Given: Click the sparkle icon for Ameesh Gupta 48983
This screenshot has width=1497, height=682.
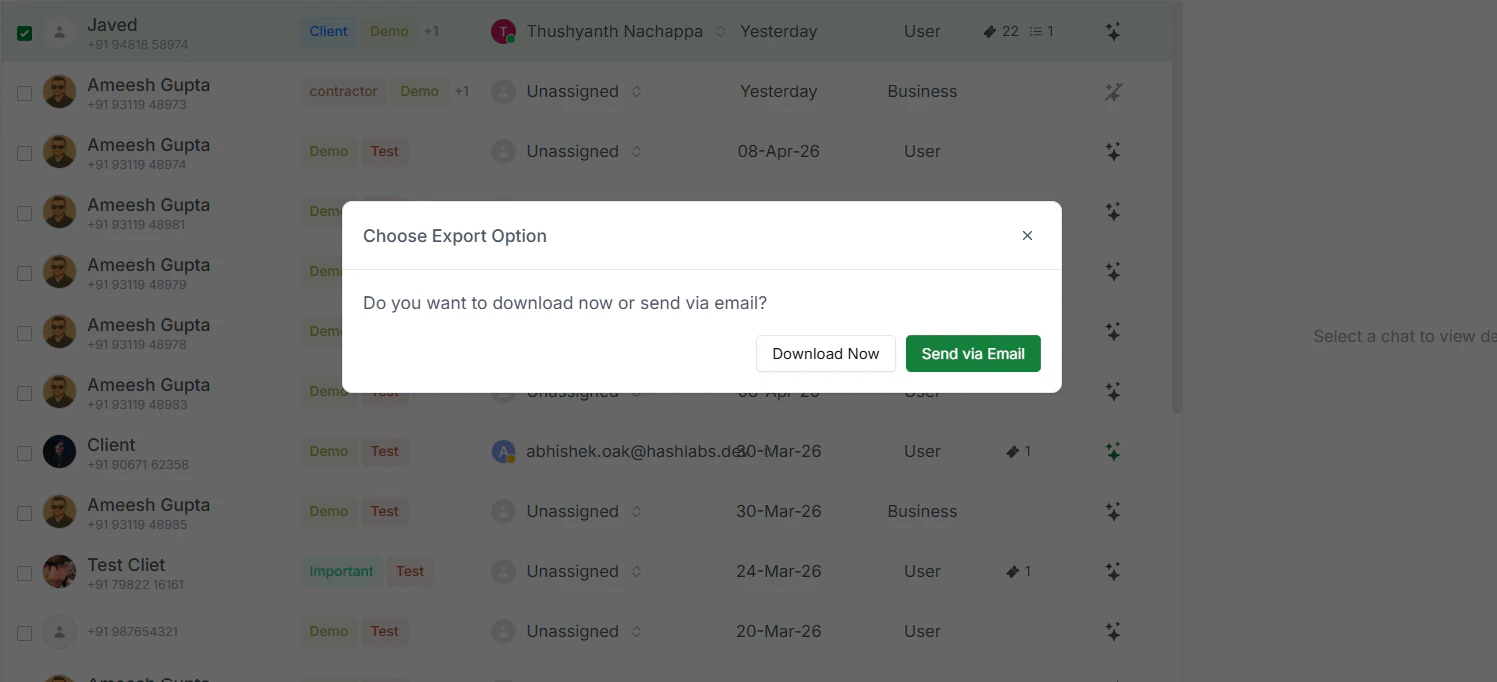Looking at the screenshot, I should click(1113, 391).
